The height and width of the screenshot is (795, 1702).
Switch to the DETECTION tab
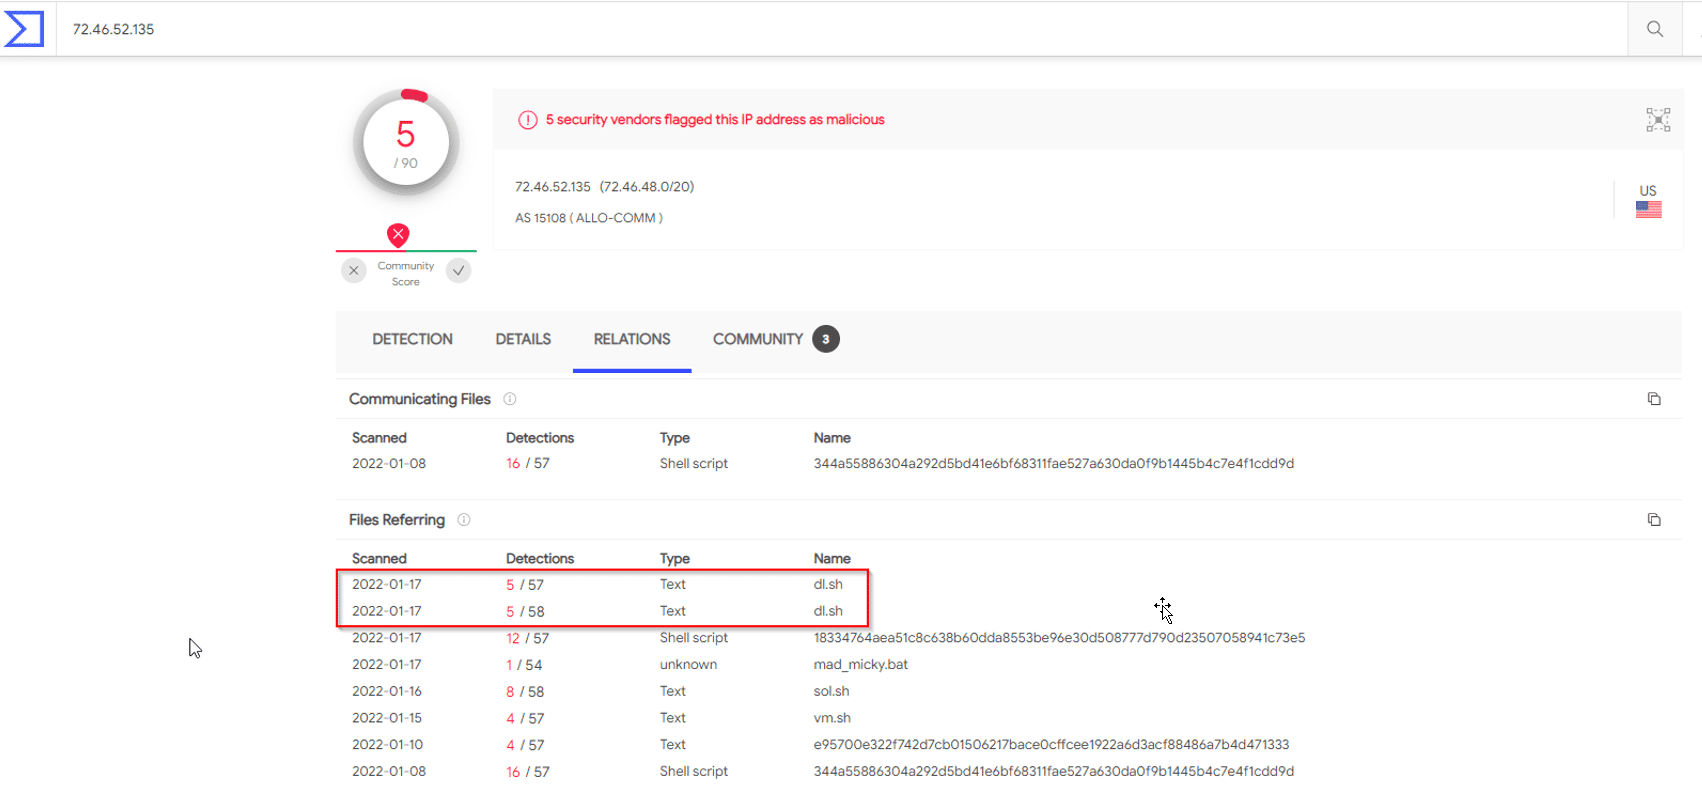[412, 340]
